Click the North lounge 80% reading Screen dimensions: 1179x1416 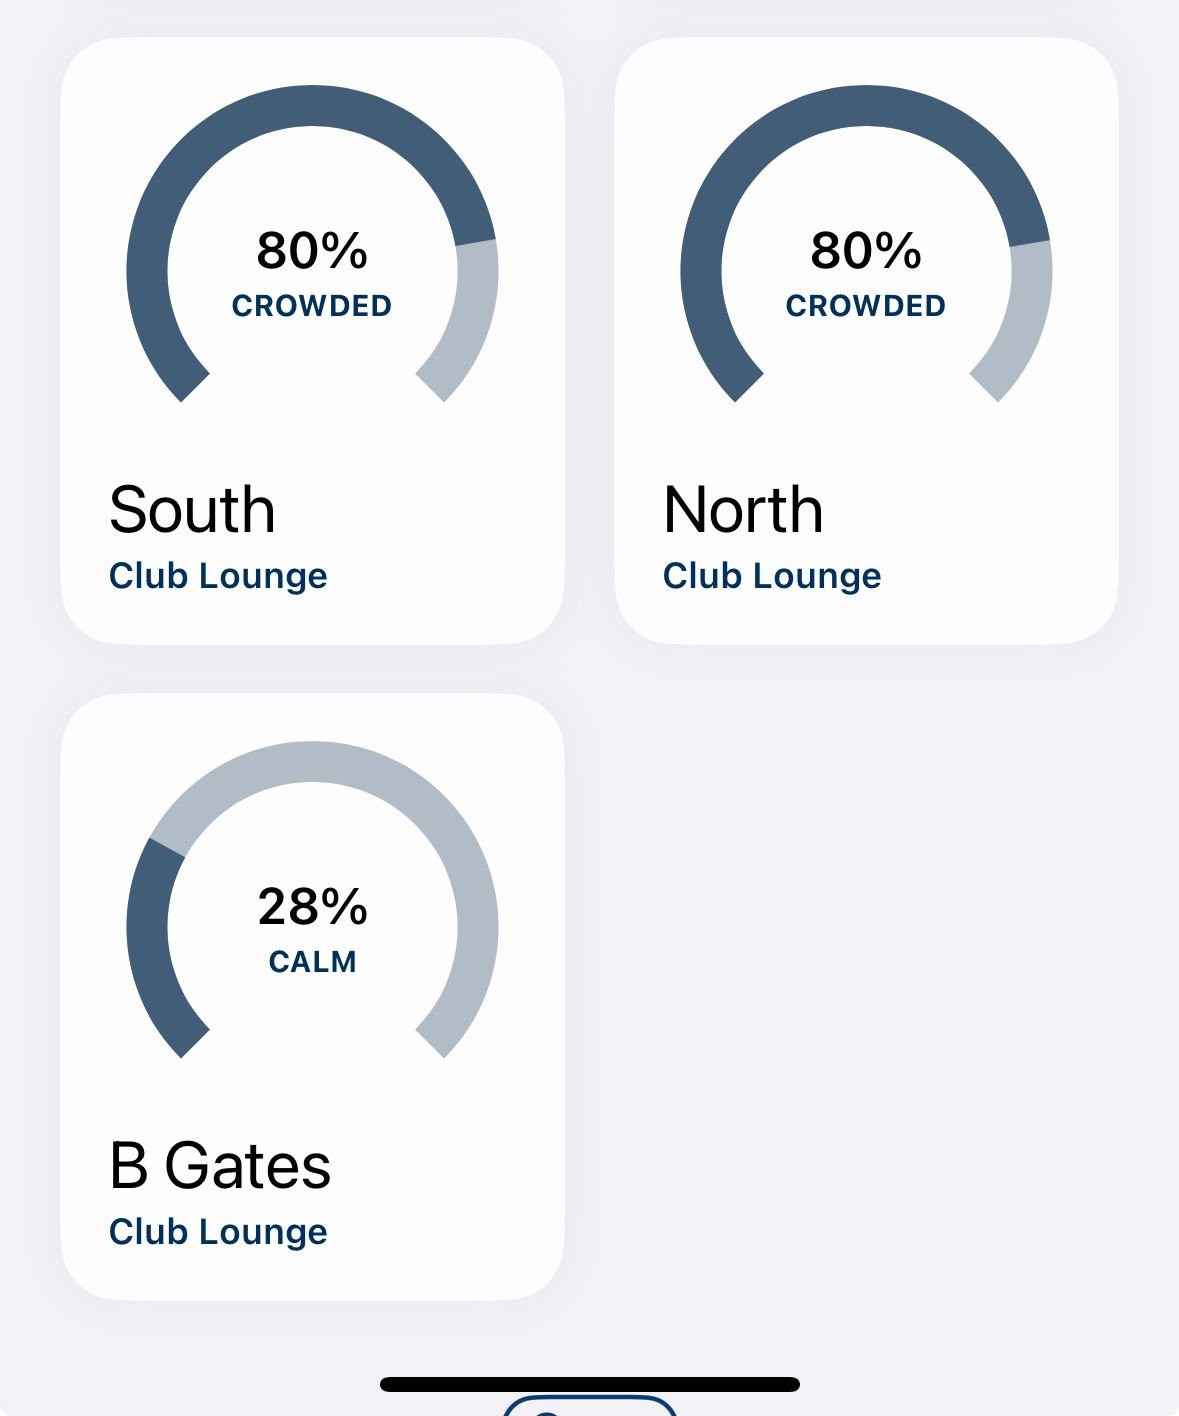(866, 250)
